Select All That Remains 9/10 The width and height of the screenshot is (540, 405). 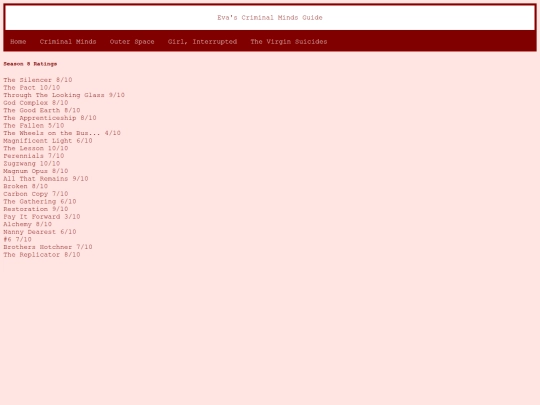pyautogui.click(x=46, y=178)
